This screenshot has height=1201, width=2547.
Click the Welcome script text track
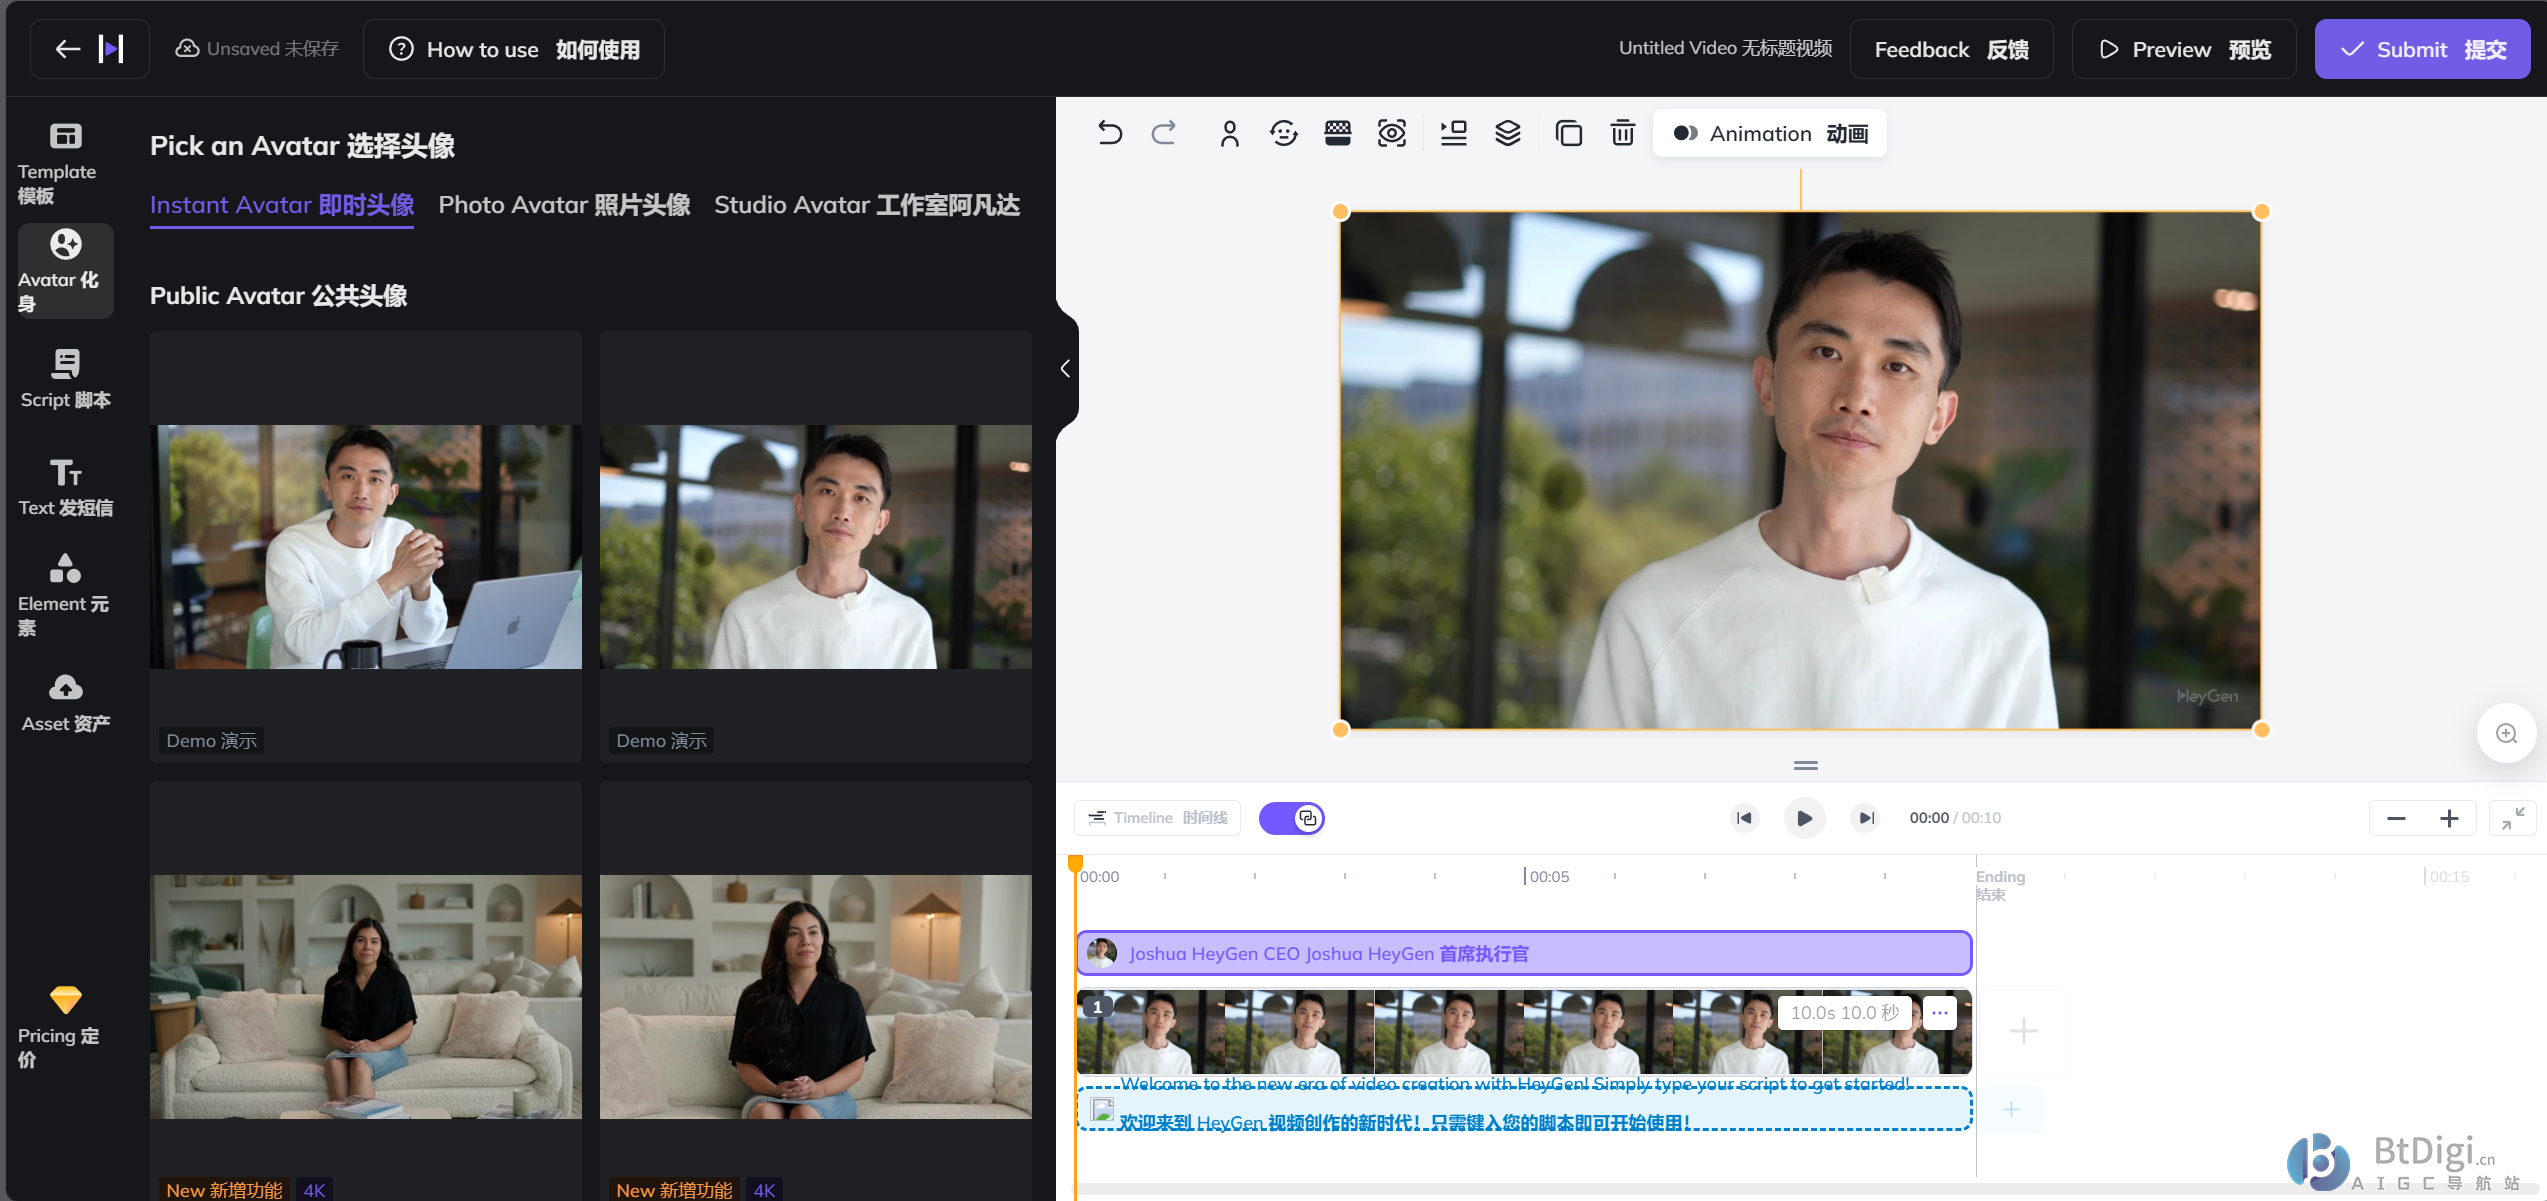point(1524,1107)
